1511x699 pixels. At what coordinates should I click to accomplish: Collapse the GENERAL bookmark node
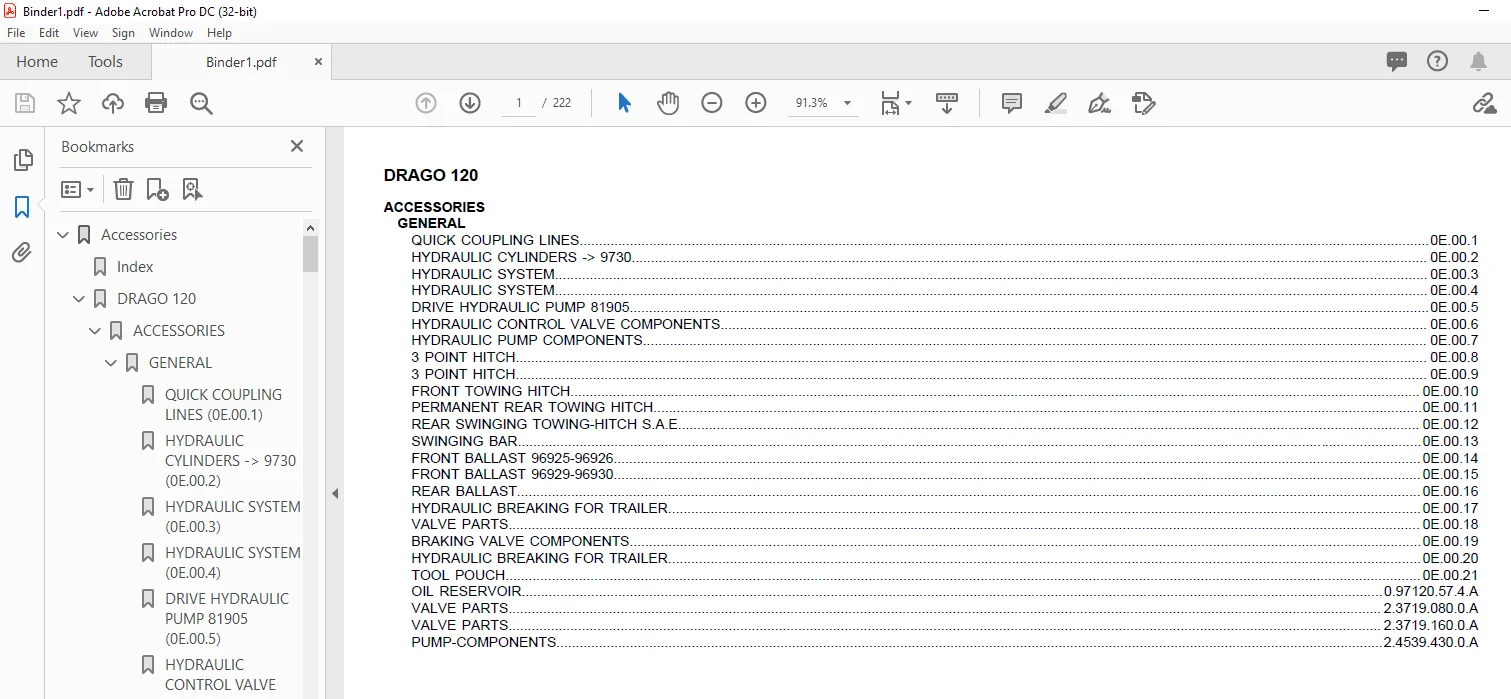pos(111,363)
